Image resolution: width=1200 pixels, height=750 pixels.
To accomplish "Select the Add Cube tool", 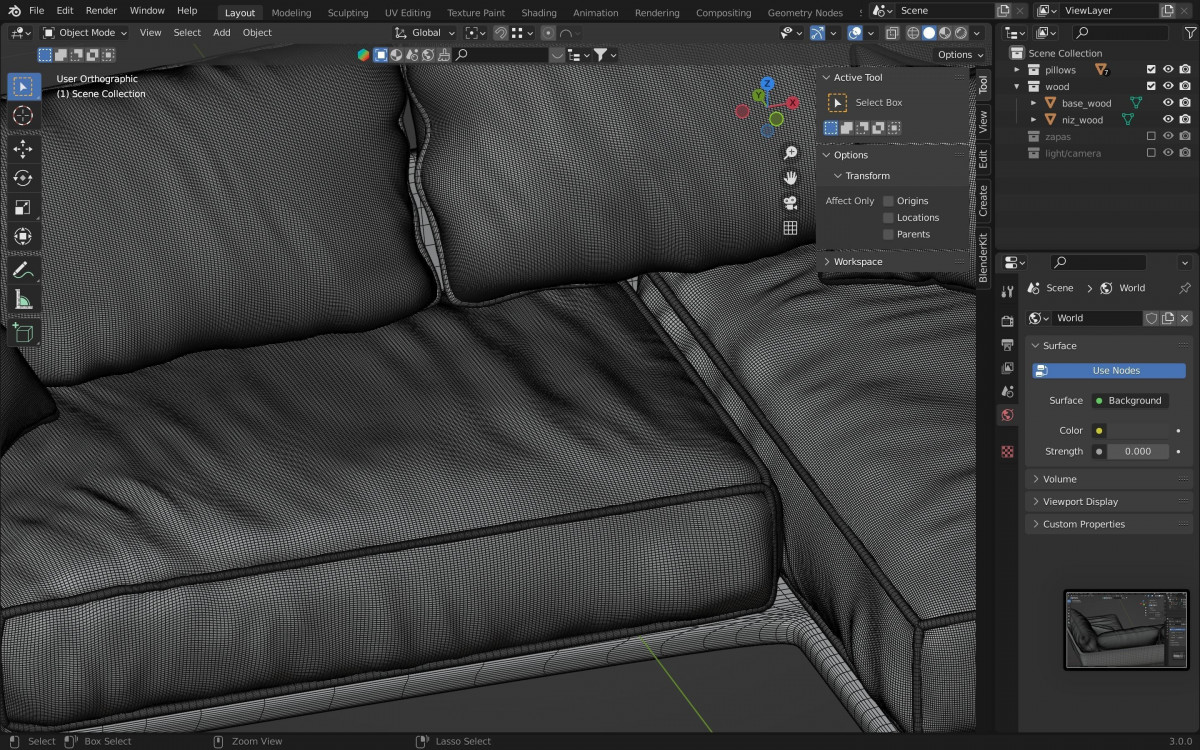I will (x=23, y=333).
